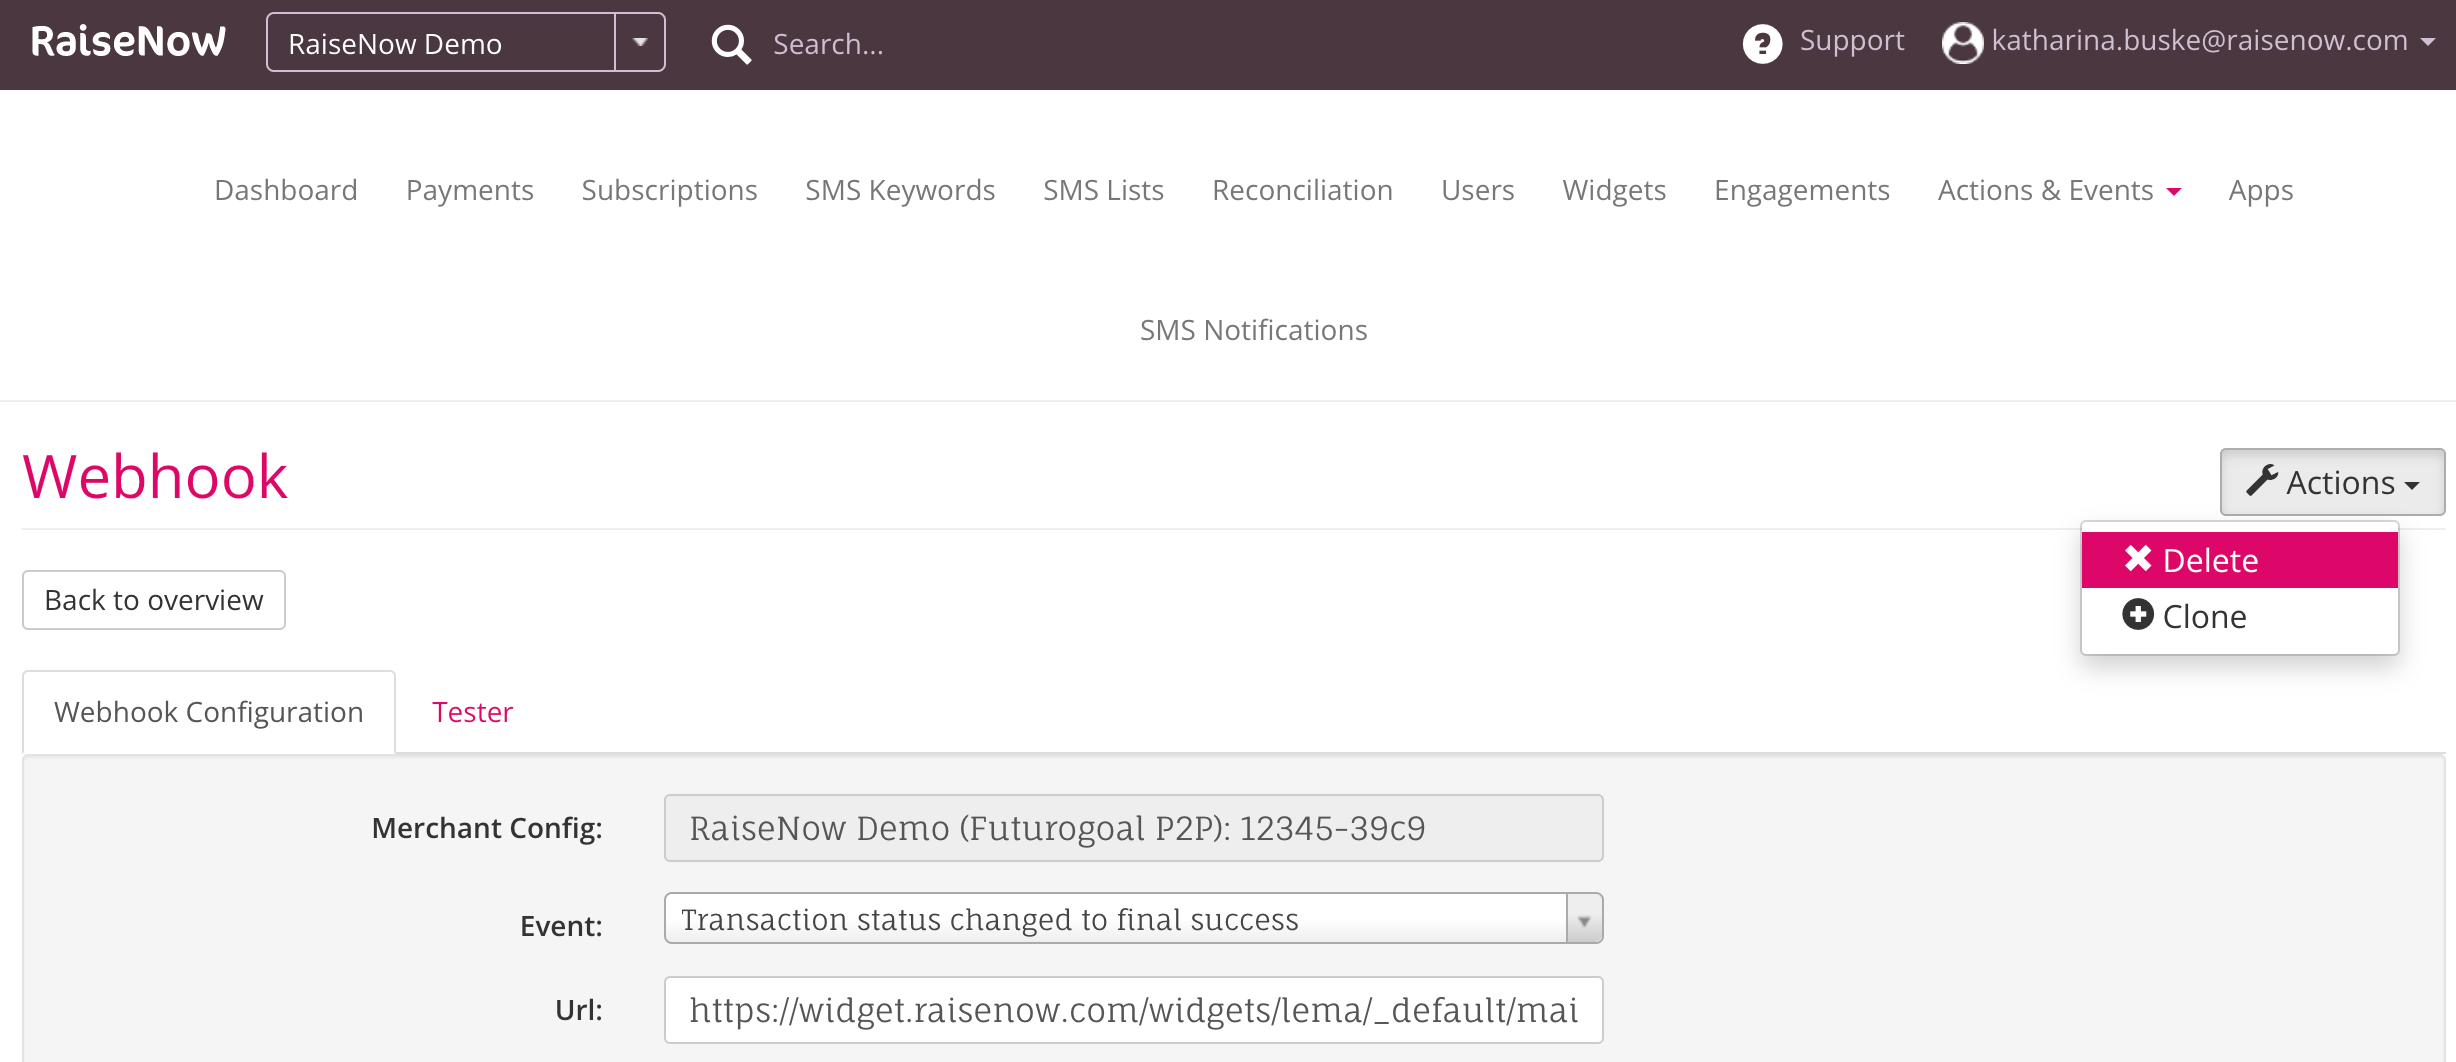The width and height of the screenshot is (2456, 1062).
Task: Click the Support question mark icon
Action: click(x=1762, y=43)
